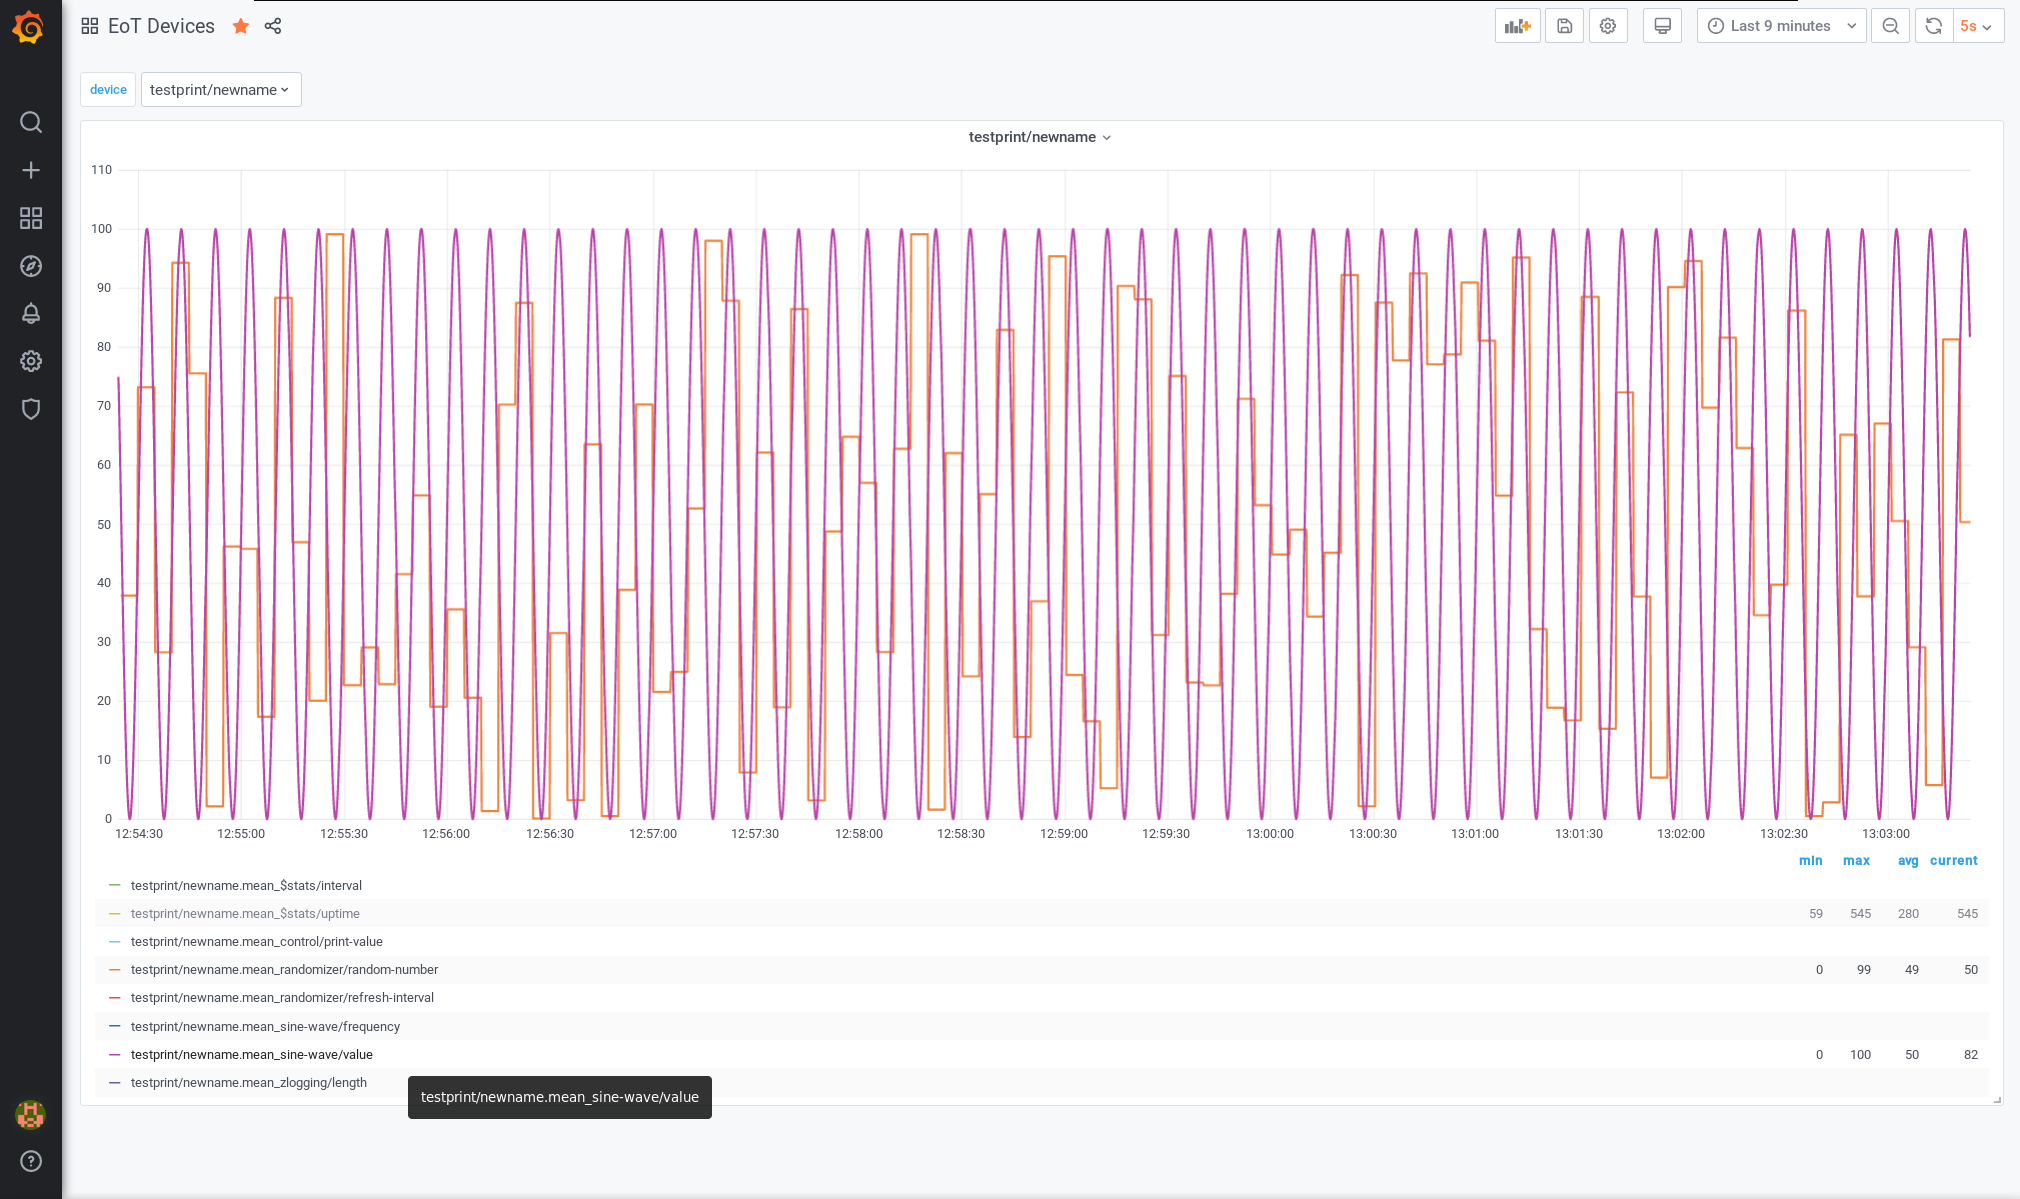2020x1199 pixels.
Task: Open the Server Admin shield icon
Action: [x=31, y=409]
